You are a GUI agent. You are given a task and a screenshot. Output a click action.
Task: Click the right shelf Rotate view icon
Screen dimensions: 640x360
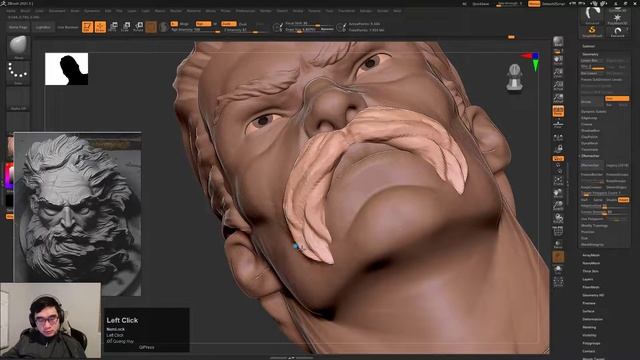tap(558, 218)
